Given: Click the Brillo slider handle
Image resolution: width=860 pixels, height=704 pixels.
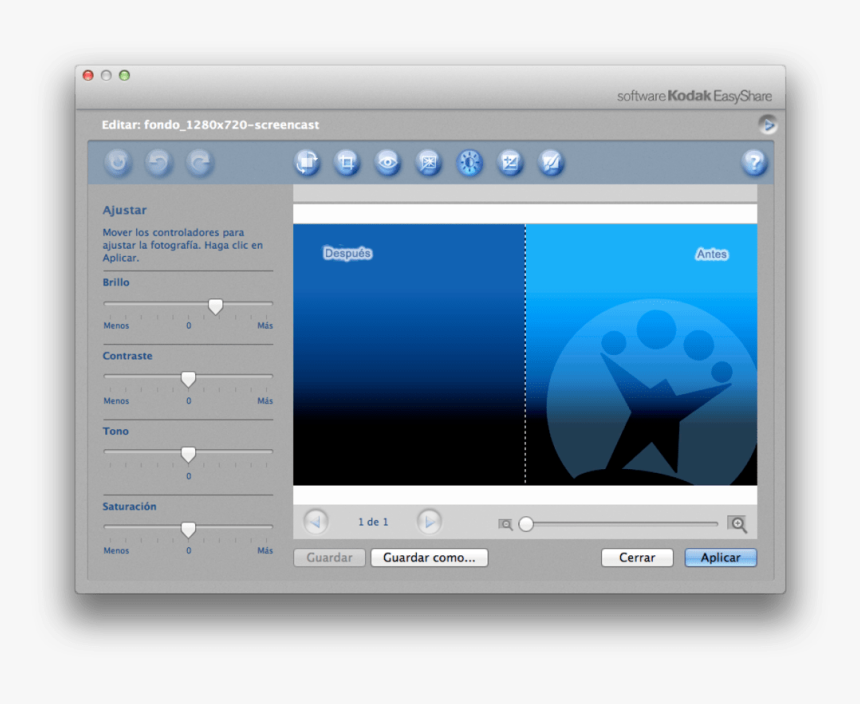Looking at the screenshot, I should point(215,305).
